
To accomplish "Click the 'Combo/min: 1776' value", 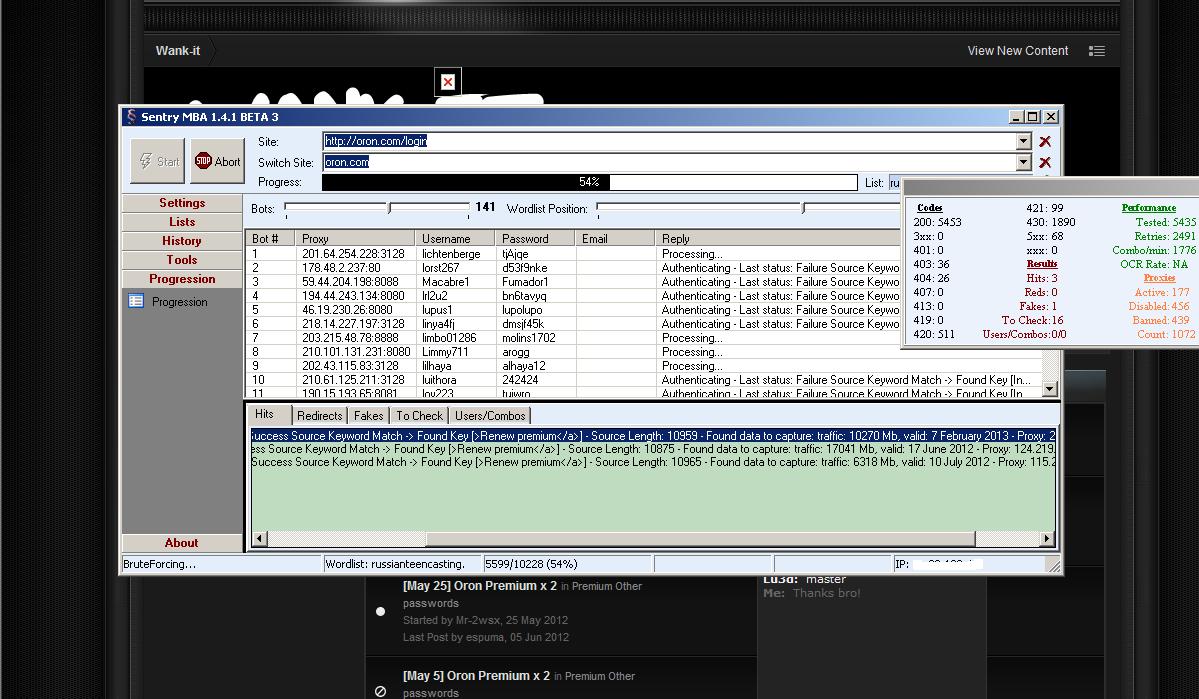I will click(1154, 250).
